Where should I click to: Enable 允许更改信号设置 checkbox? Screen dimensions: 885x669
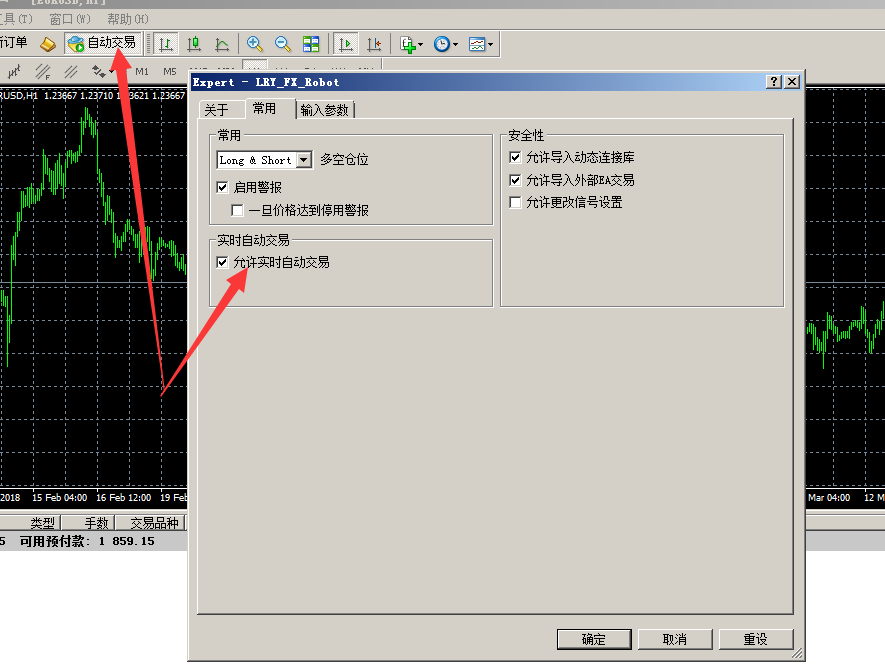pos(515,202)
